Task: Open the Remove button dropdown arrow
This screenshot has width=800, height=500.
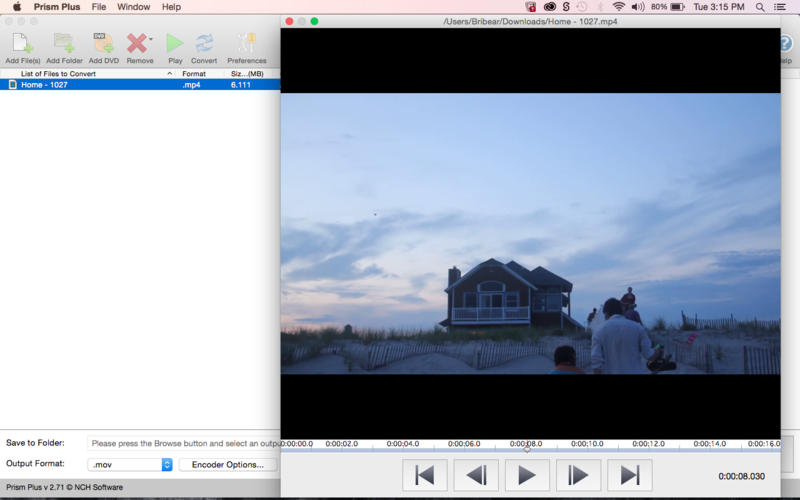Action: [151, 39]
